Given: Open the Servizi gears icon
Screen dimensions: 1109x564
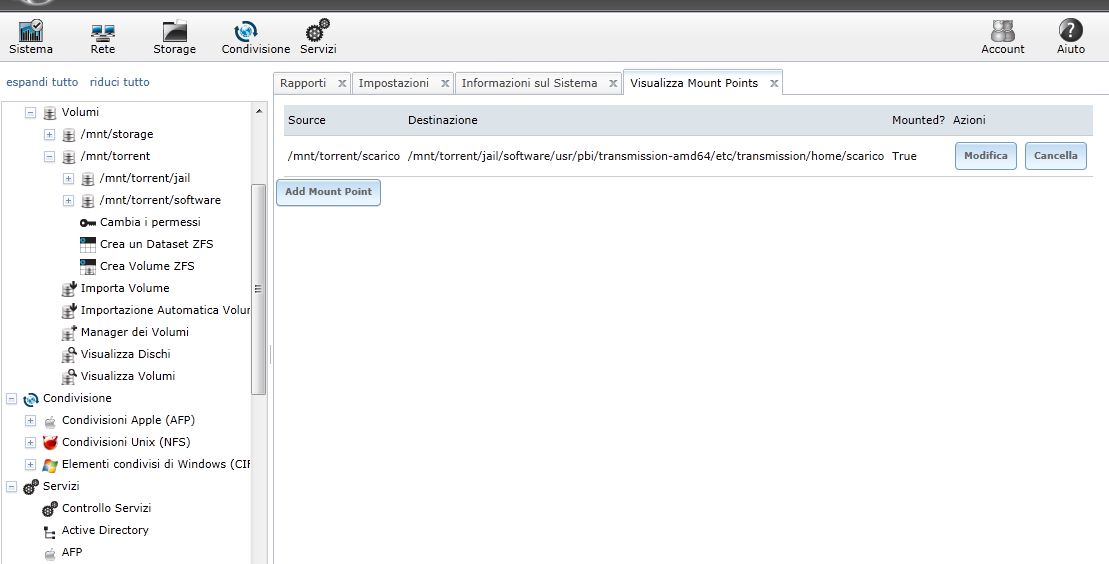Looking at the screenshot, I should [x=318, y=31].
